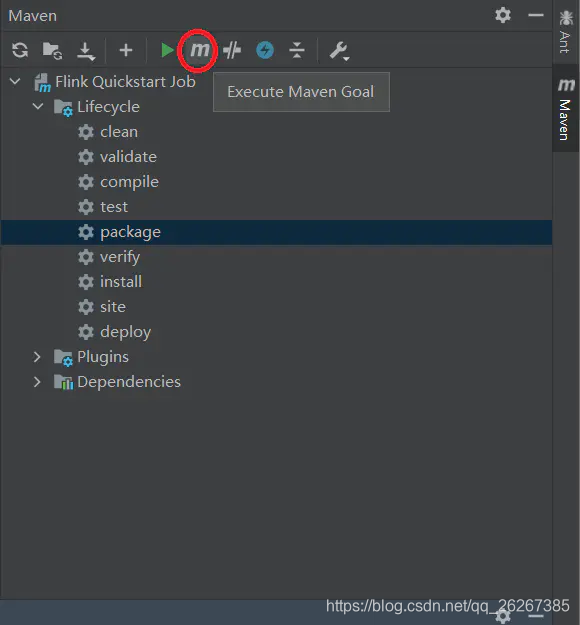Switch to the Ant tool window tab
The height and width of the screenshot is (625, 580).
tap(565, 32)
